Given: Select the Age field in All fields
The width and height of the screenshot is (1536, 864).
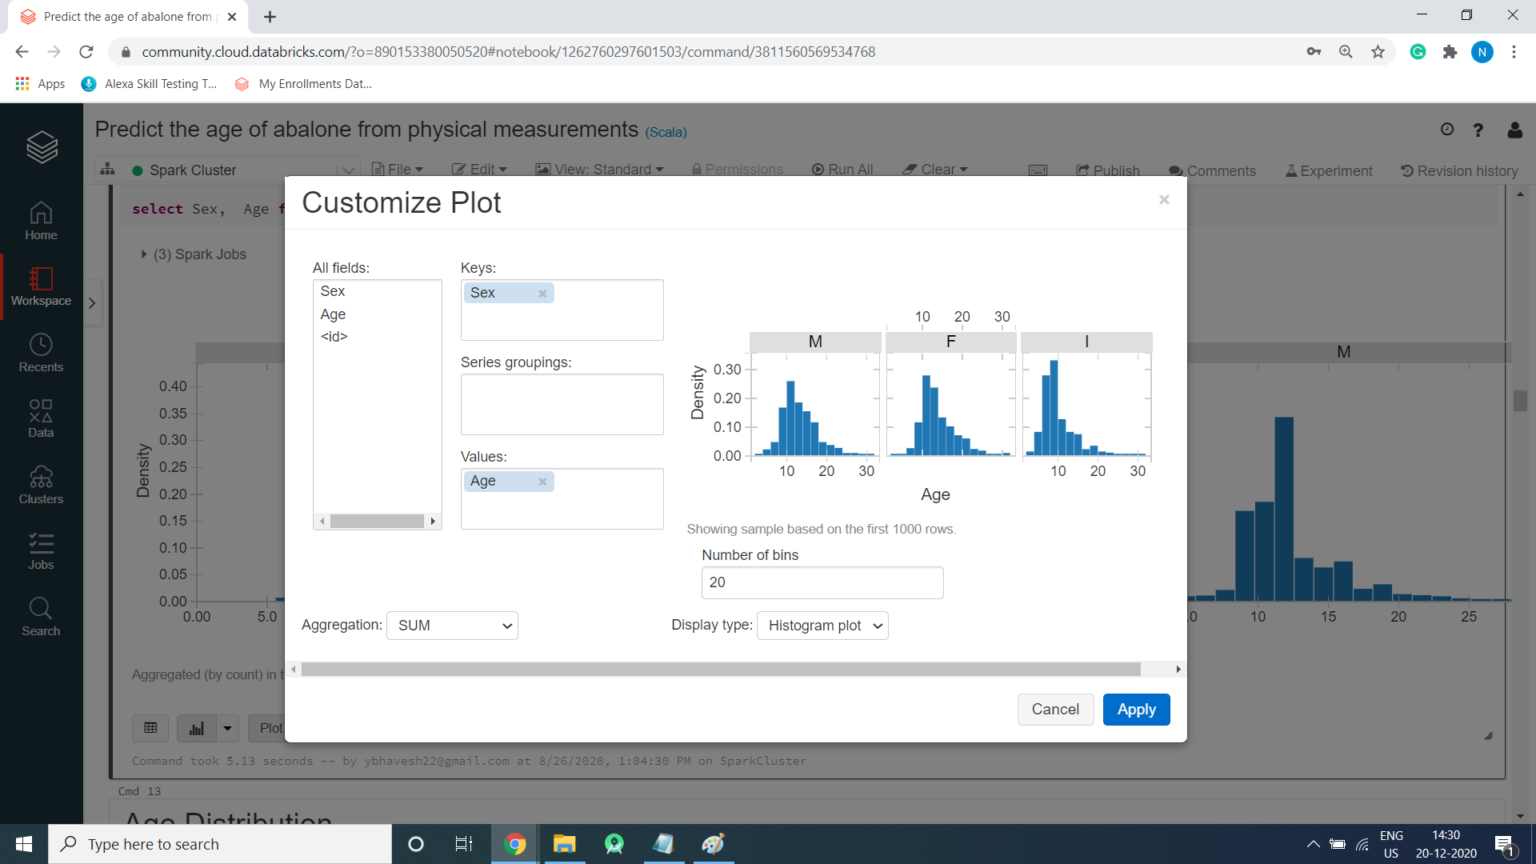Looking at the screenshot, I should coord(333,314).
